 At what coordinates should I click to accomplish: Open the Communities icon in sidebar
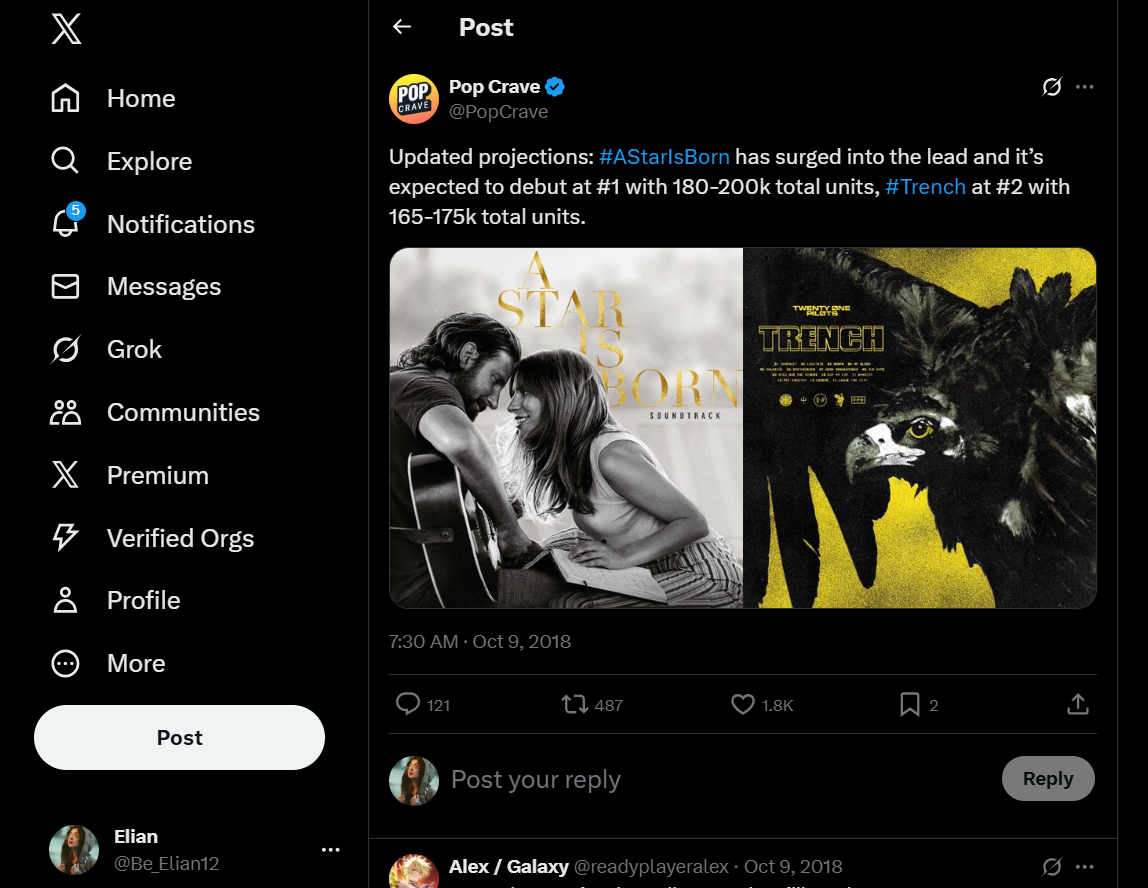click(66, 412)
